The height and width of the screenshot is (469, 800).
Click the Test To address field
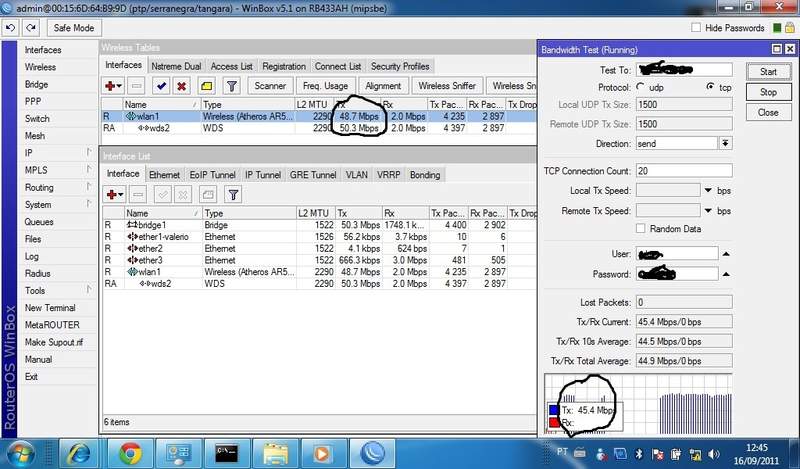(684, 69)
